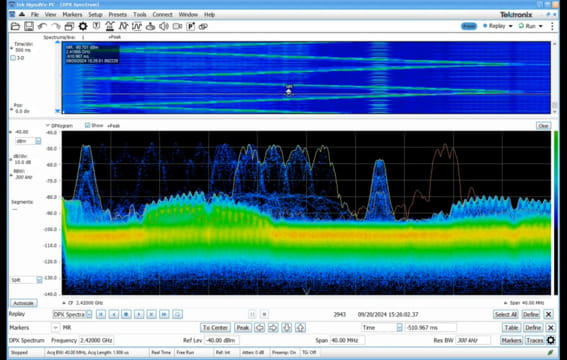Open DPX Spectrum settings gear at bottom right
This screenshot has height=360, width=567.
(551, 340)
